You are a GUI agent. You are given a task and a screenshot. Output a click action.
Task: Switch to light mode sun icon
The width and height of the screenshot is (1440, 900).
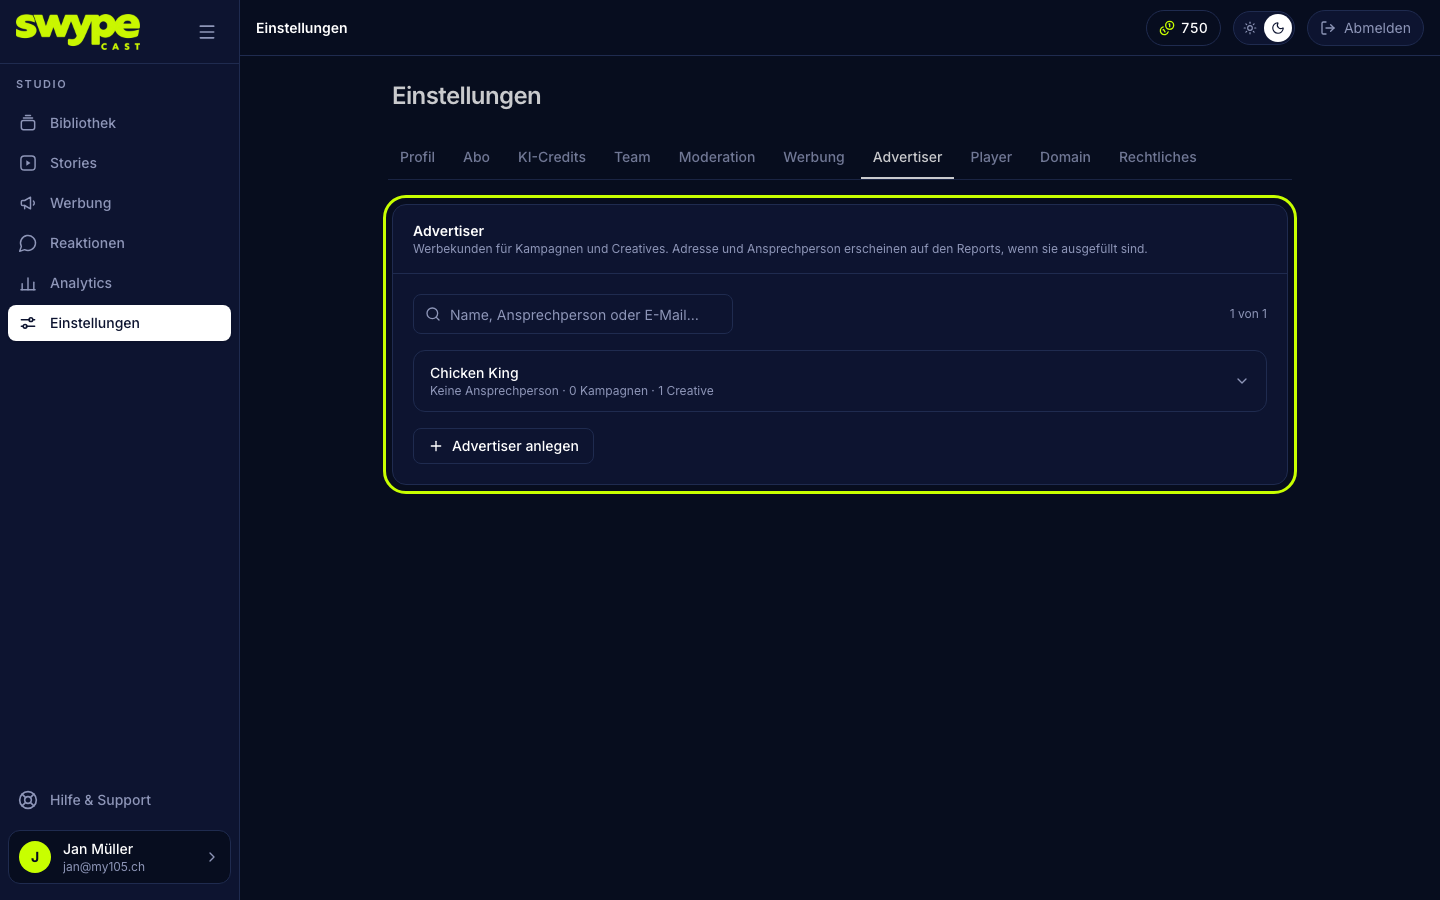(1250, 28)
